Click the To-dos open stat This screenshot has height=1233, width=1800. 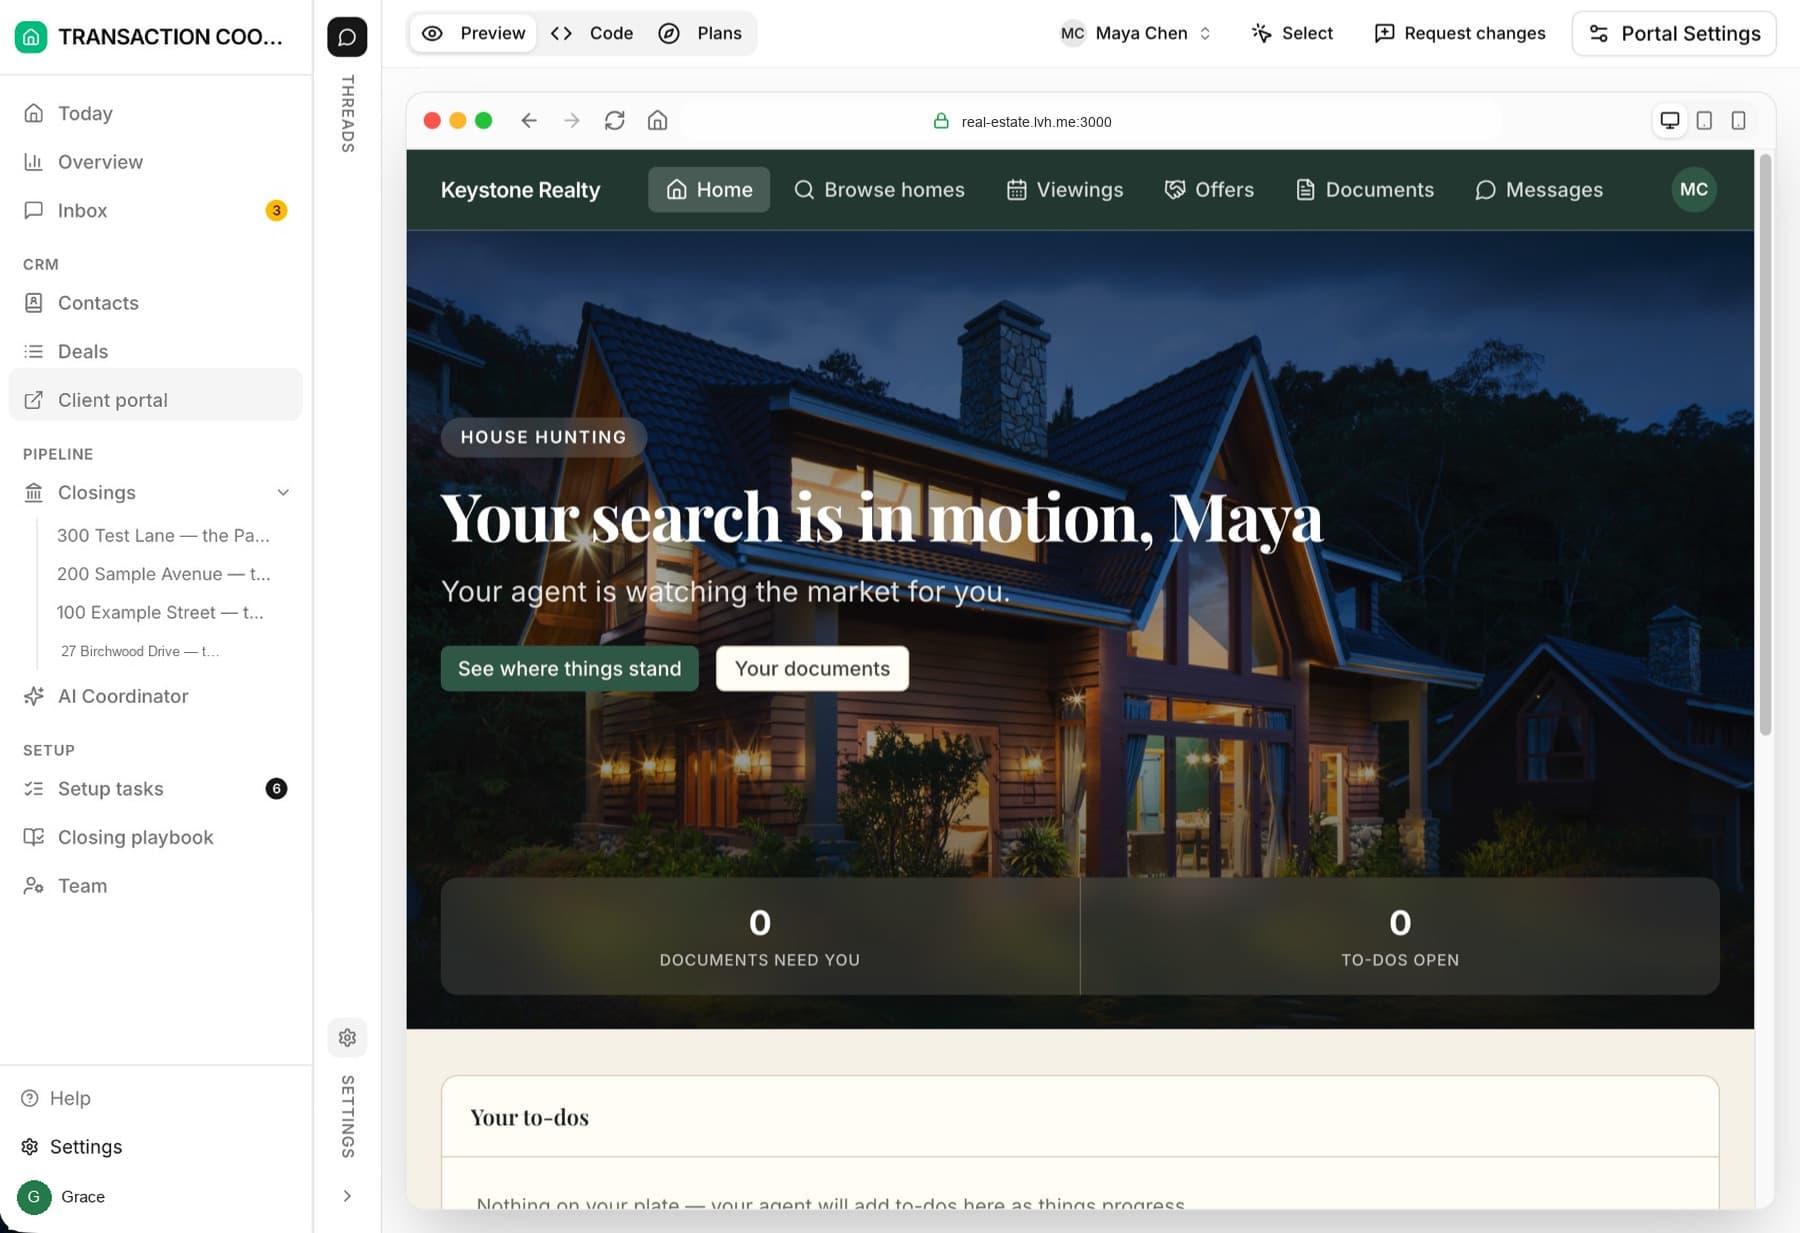click(1400, 936)
